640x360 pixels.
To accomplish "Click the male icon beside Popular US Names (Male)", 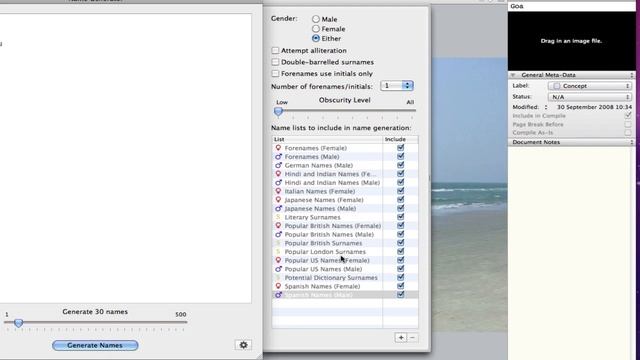I will pos(278,269).
